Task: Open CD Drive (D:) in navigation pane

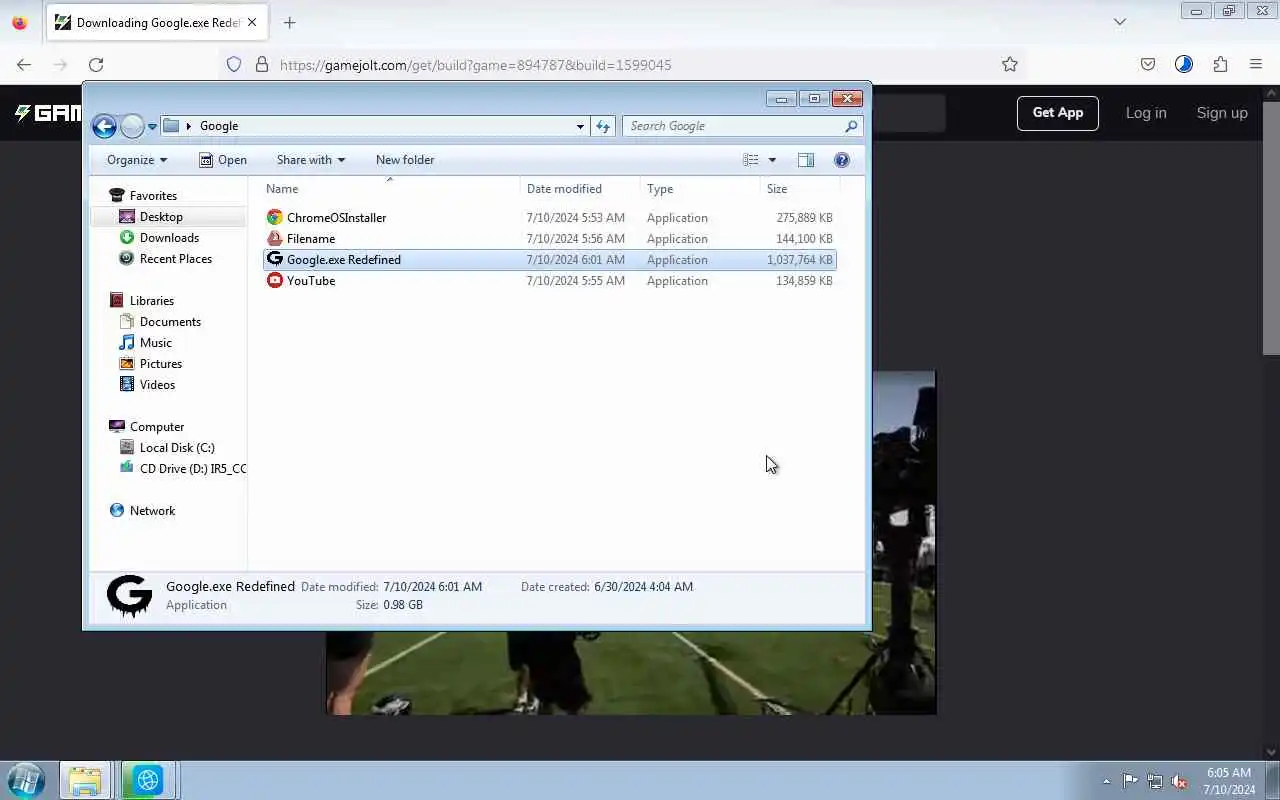Action: point(193,469)
